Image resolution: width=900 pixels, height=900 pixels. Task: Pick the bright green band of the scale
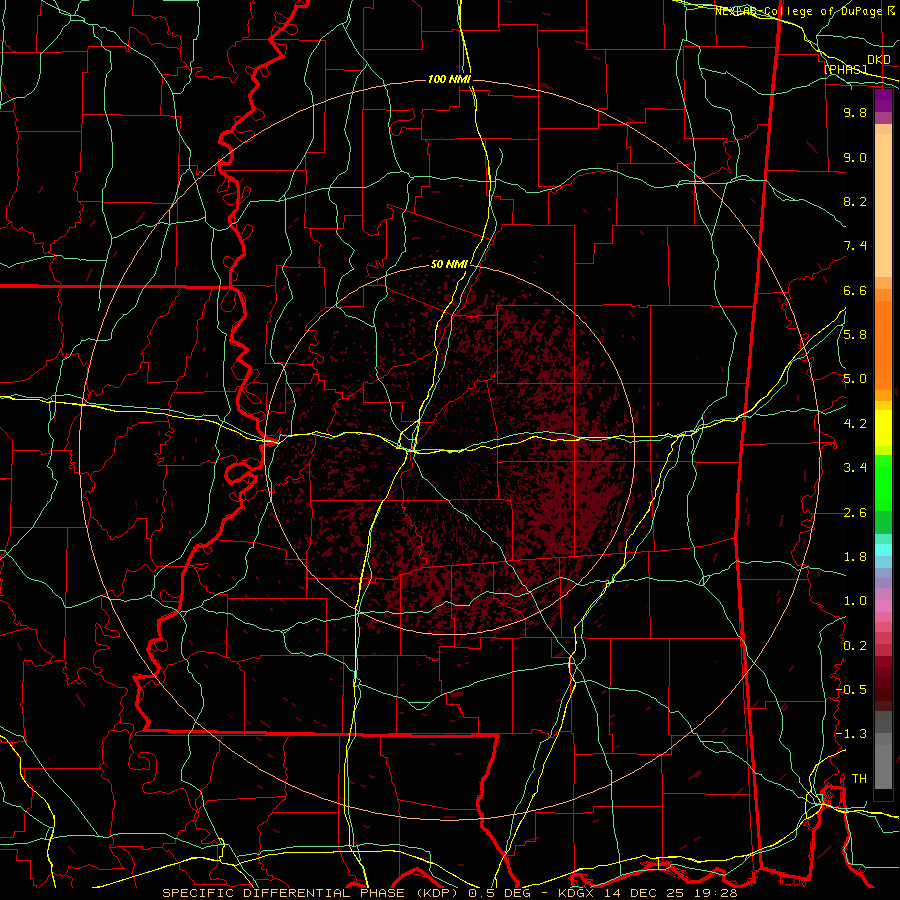[883, 481]
